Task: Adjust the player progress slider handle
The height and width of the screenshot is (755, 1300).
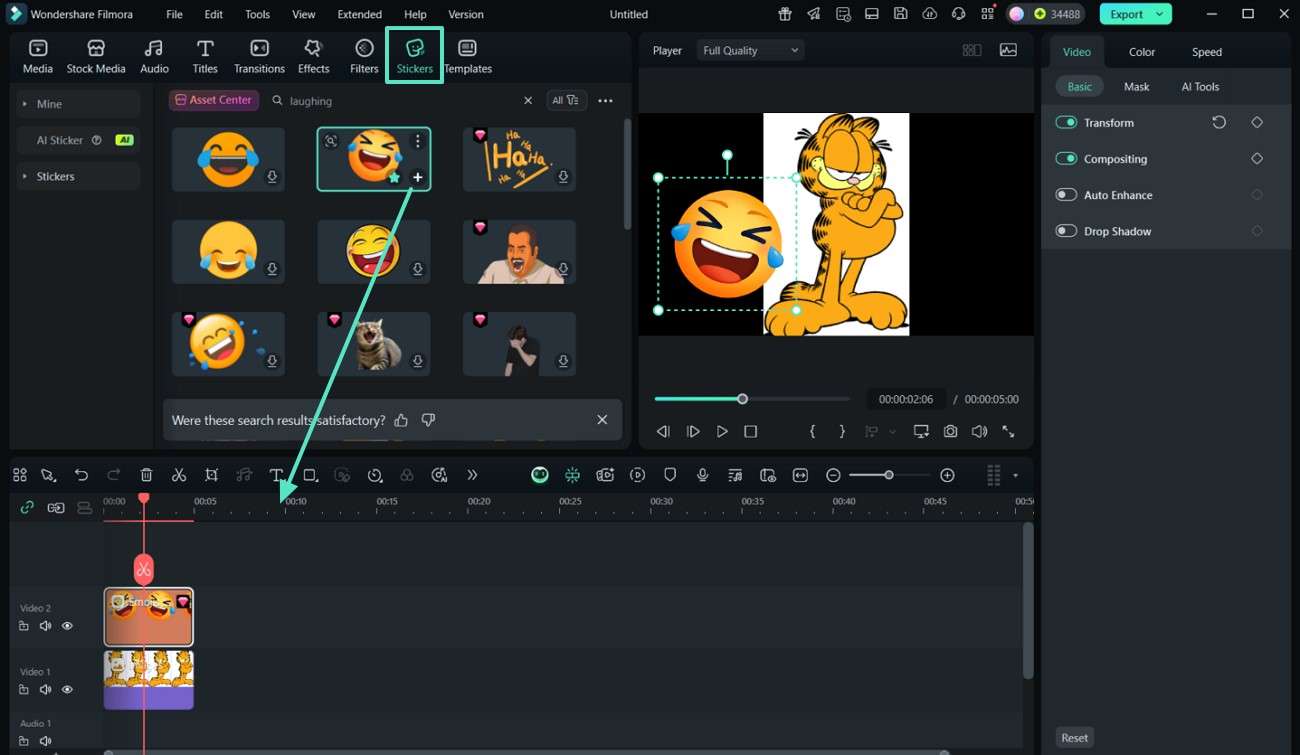Action: click(742, 399)
